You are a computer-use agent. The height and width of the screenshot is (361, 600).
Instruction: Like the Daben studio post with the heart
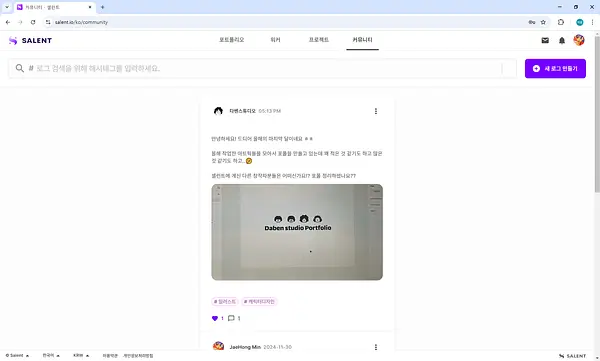coord(215,318)
